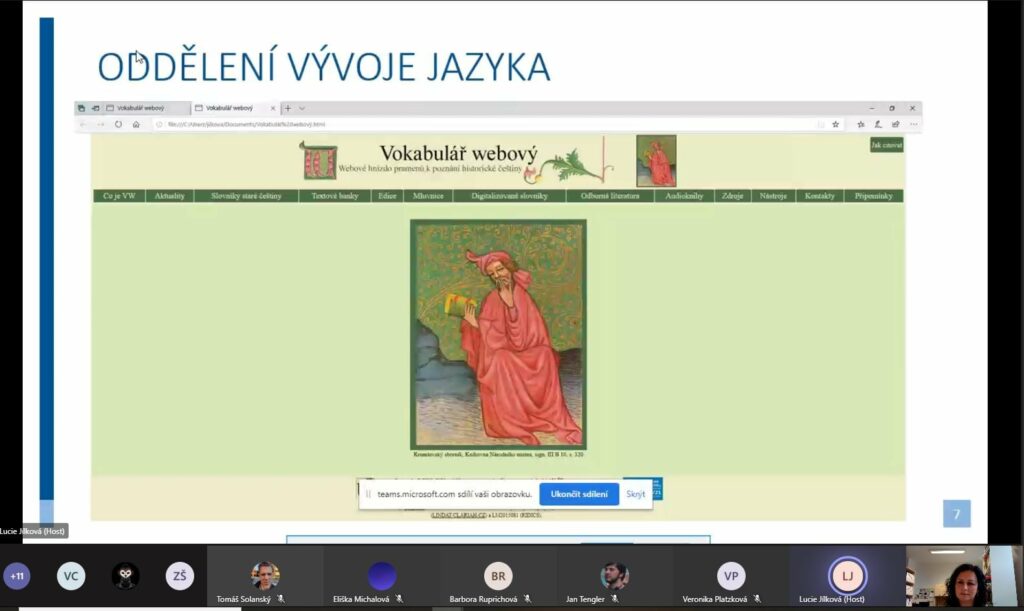This screenshot has width=1024, height=611.
Task: Open the Edice menu item
Action: pyautogui.click(x=387, y=196)
